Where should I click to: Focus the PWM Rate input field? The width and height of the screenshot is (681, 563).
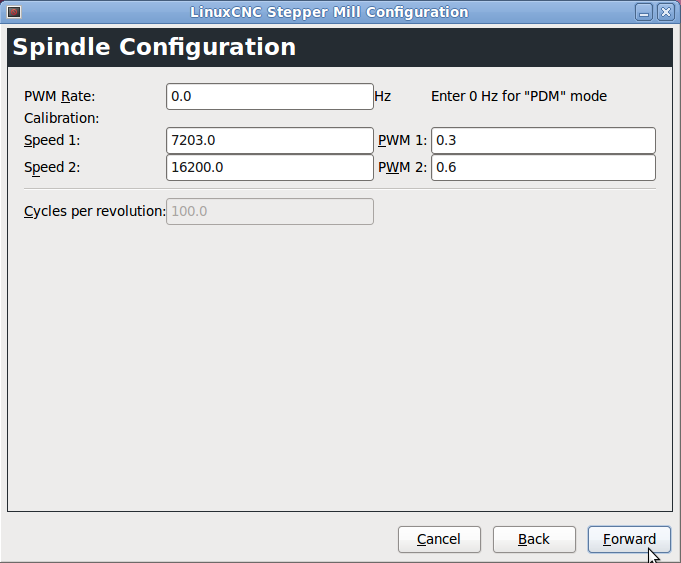pyautogui.click(x=270, y=96)
